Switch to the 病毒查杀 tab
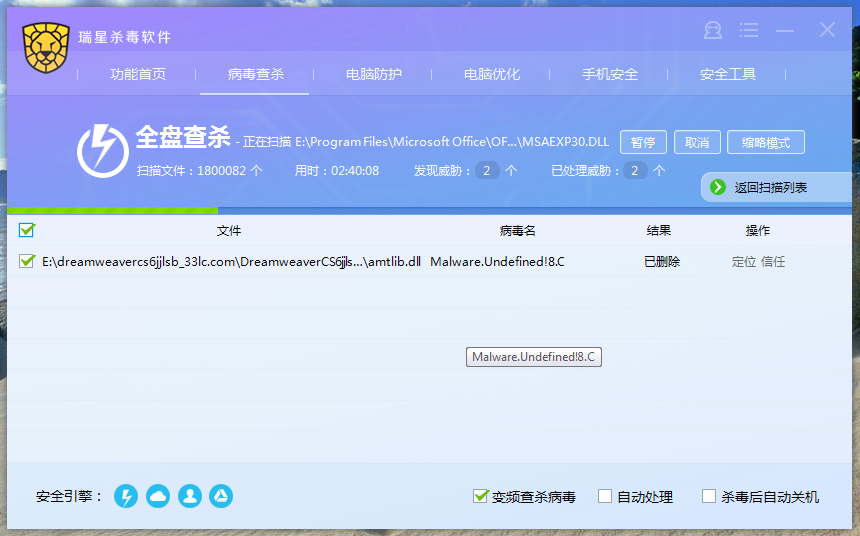The height and width of the screenshot is (536, 860). click(x=256, y=74)
